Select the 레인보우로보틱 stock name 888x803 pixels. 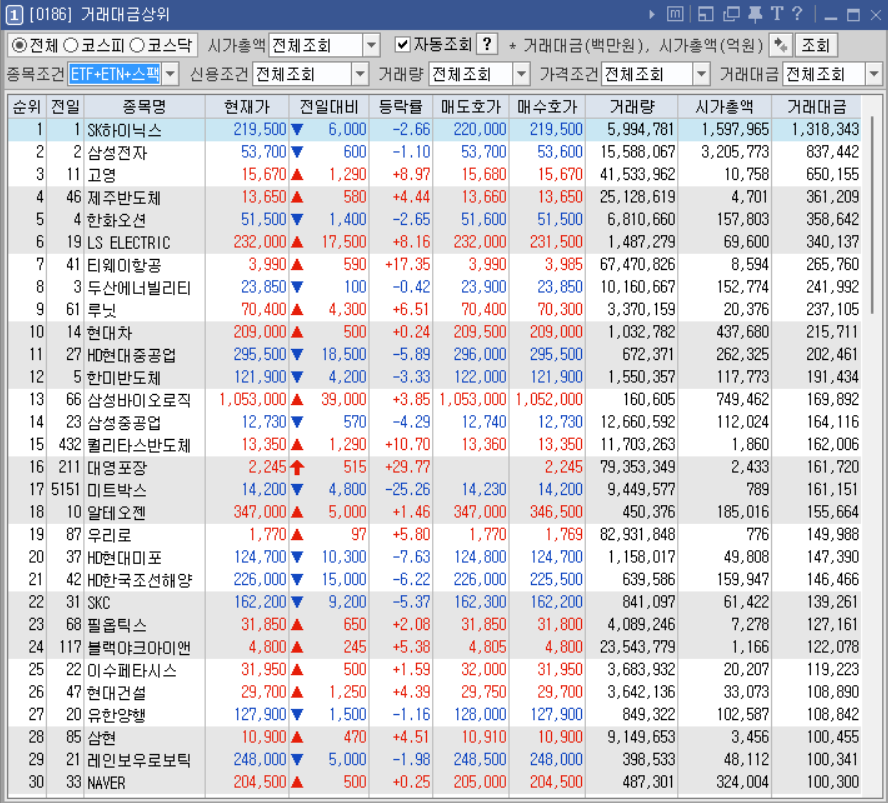tap(139, 760)
